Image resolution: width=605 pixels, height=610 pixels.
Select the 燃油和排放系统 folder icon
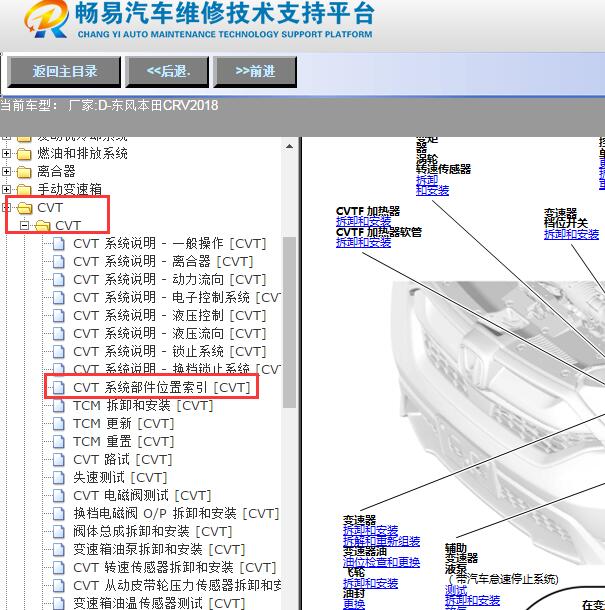pos(24,154)
